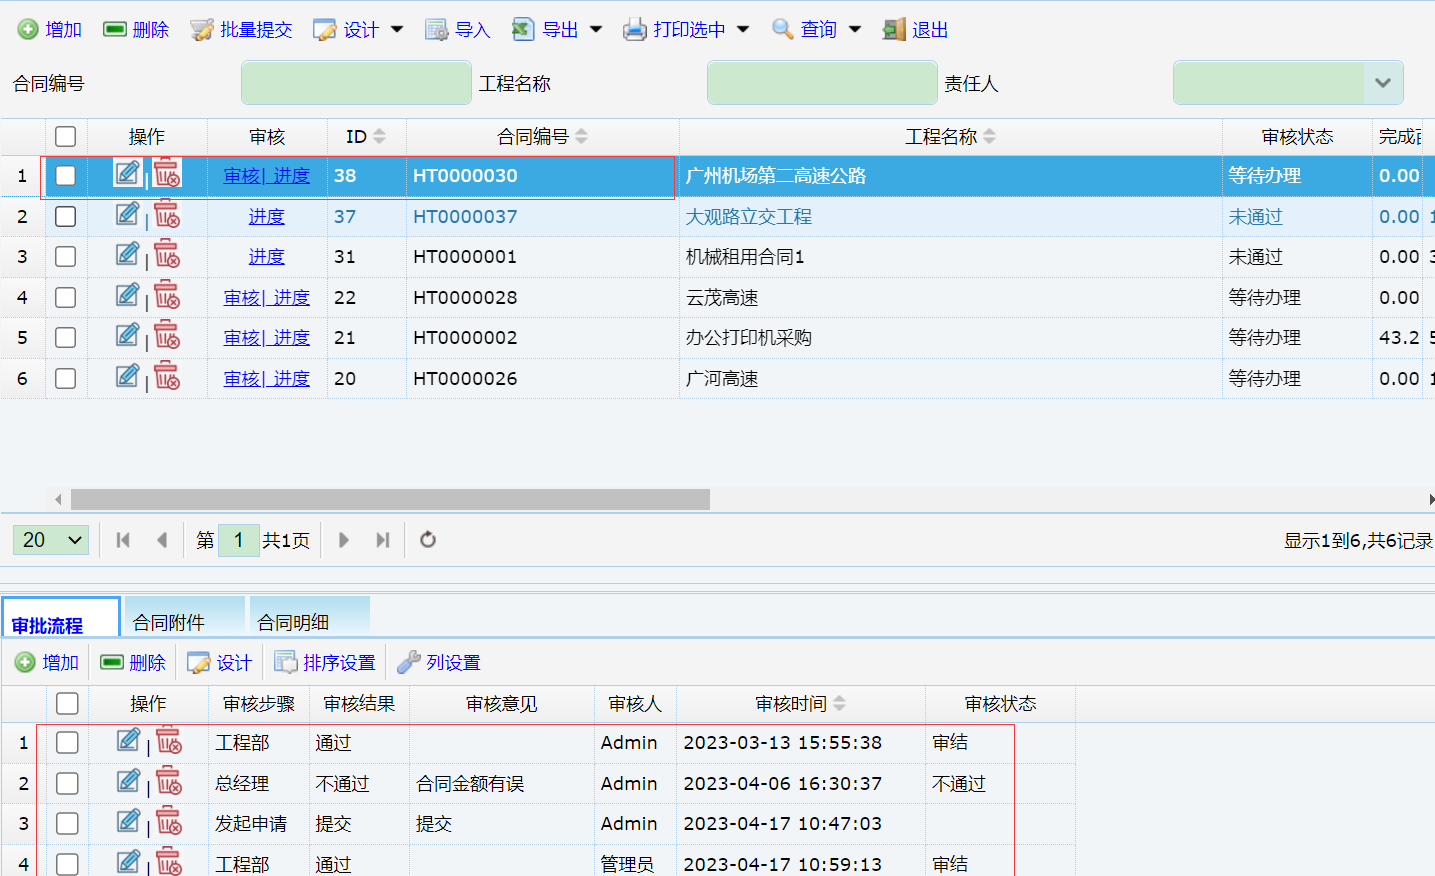
Task: Go to the next page arrow
Action: [x=344, y=540]
